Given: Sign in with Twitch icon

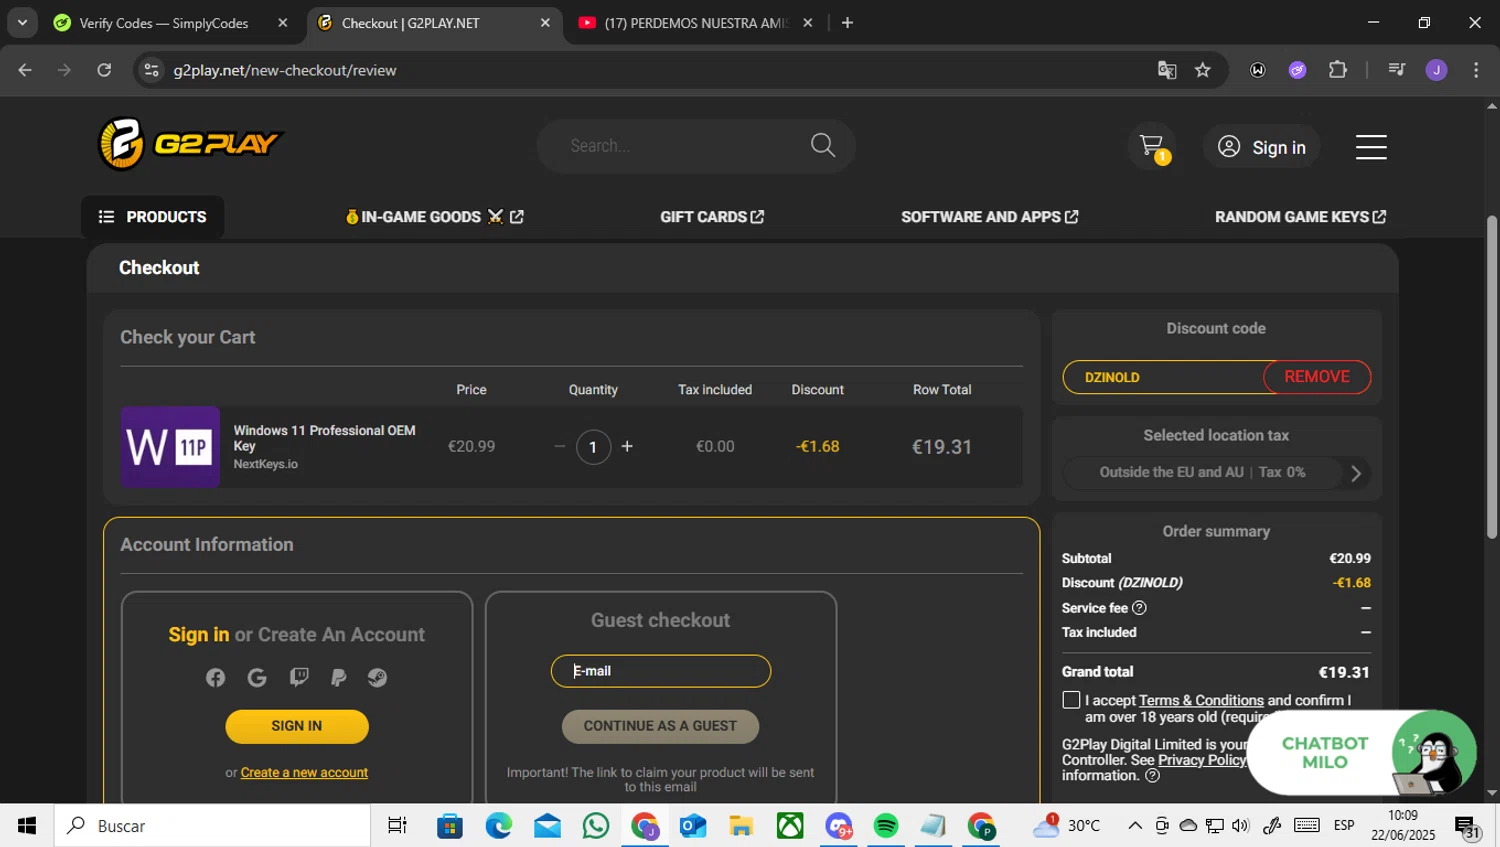Looking at the screenshot, I should tap(298, 678).
